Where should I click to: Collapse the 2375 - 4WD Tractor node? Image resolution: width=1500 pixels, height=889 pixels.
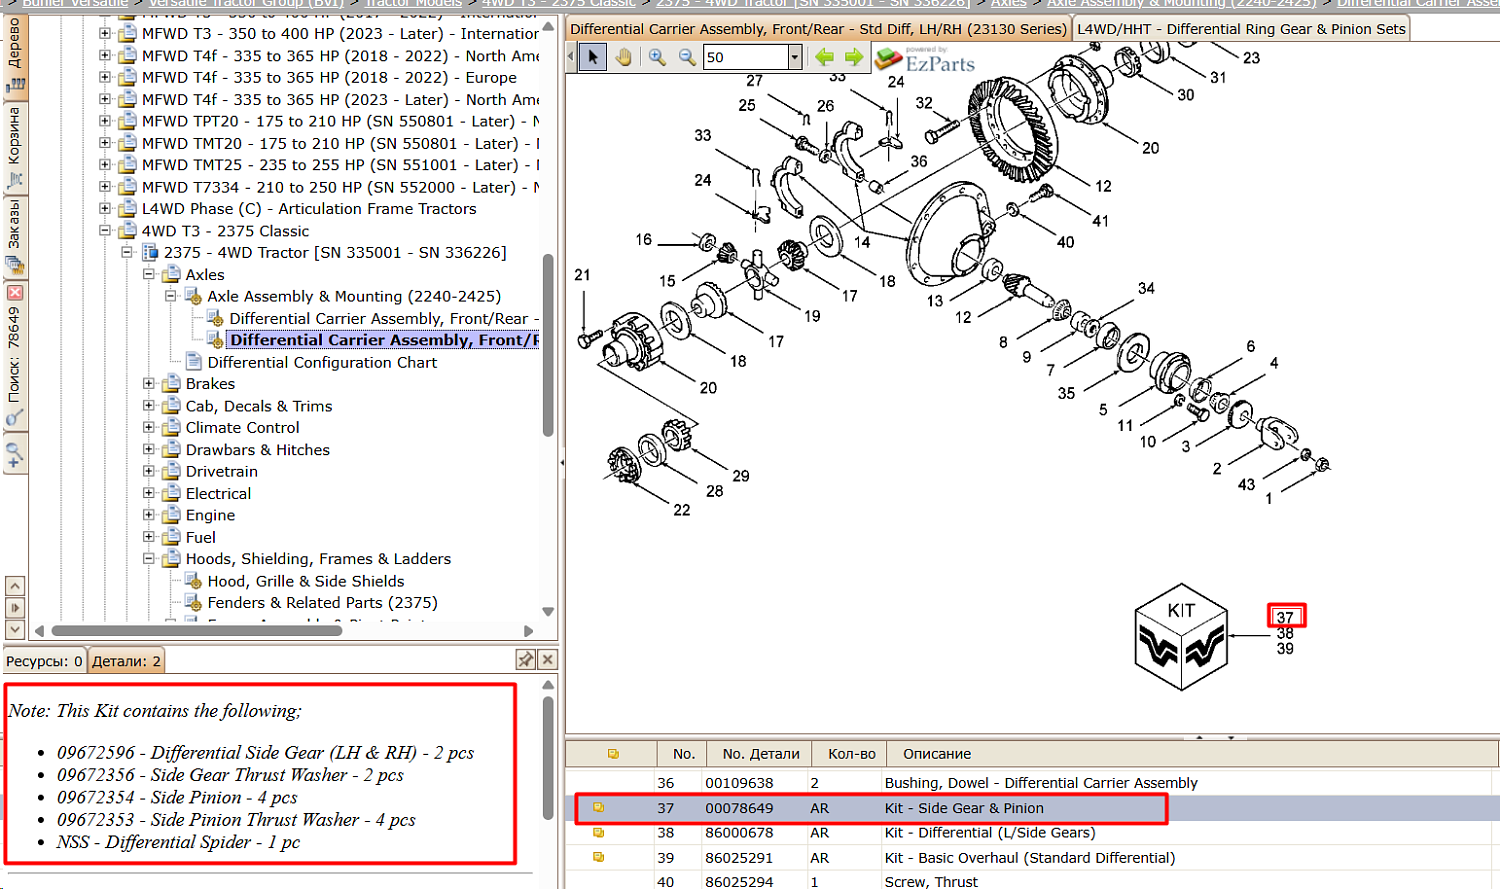click(127, 253)
